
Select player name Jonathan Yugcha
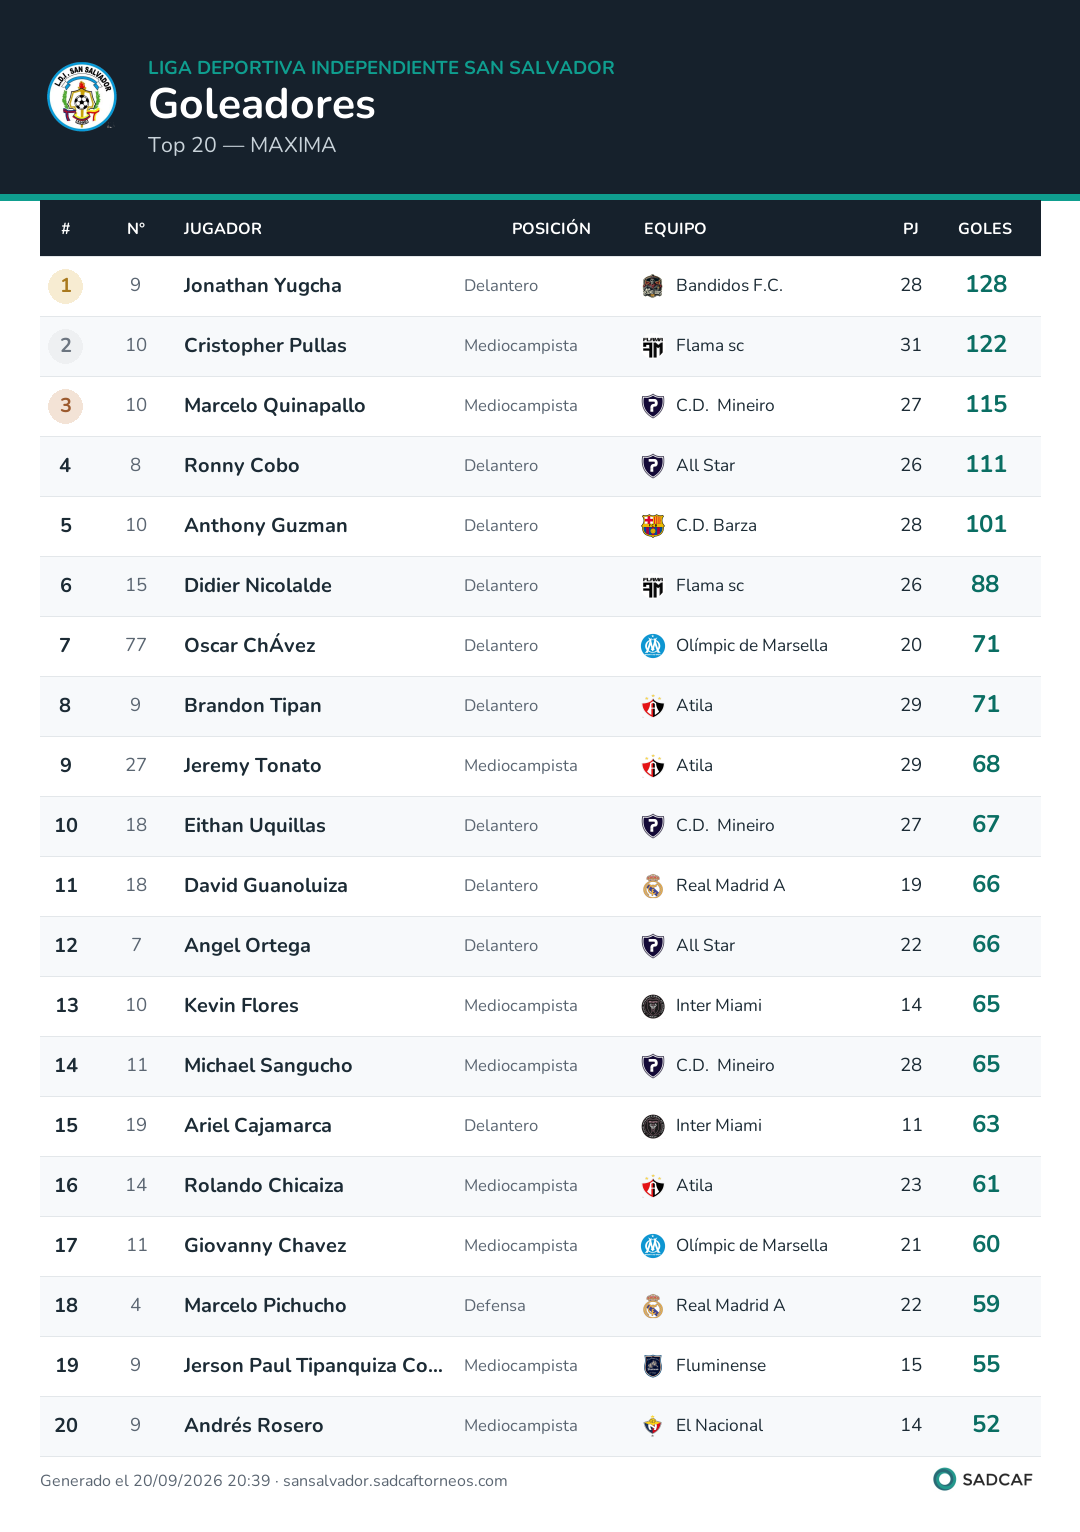click(x=263, y=286)
